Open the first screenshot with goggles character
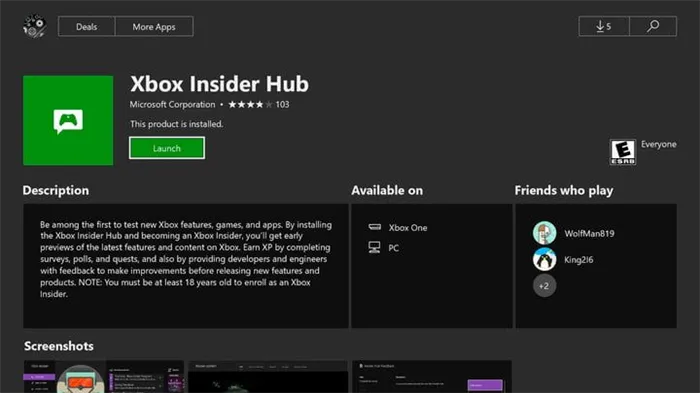This screenshot has height=393, width=700. (x=104, y=376)
